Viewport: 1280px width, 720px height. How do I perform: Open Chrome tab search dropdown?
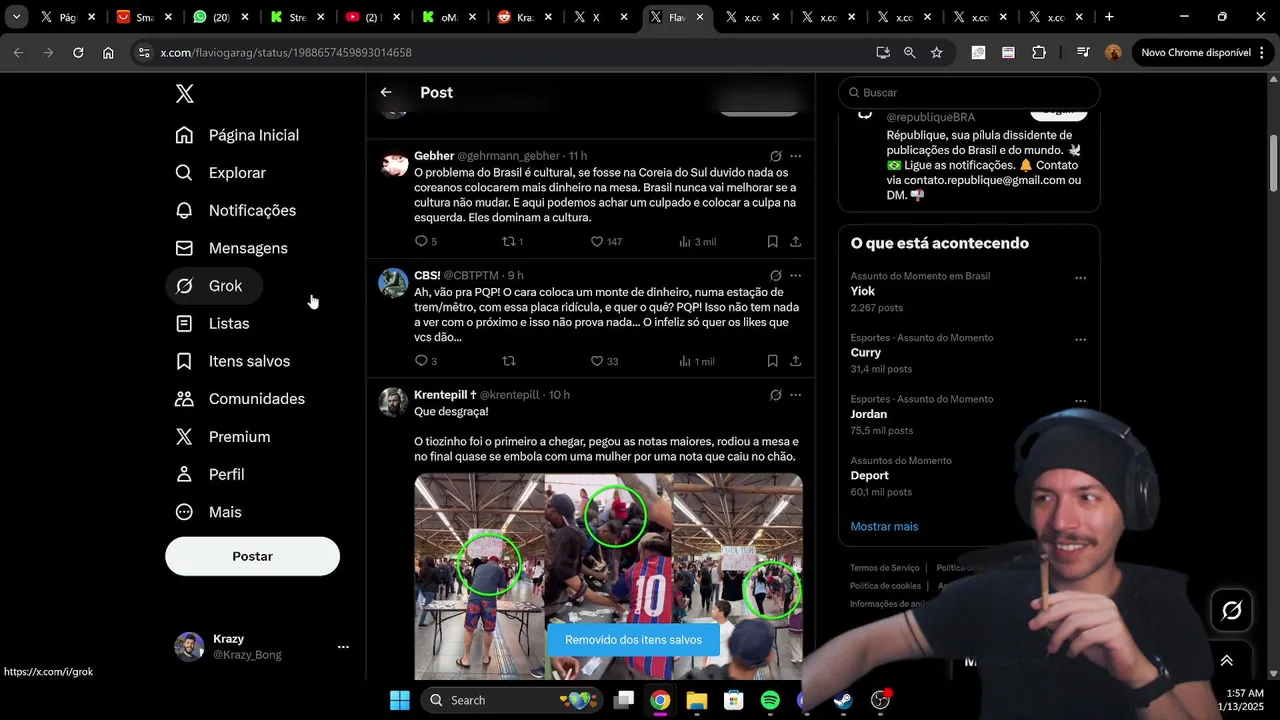click(x=16, y=17)
